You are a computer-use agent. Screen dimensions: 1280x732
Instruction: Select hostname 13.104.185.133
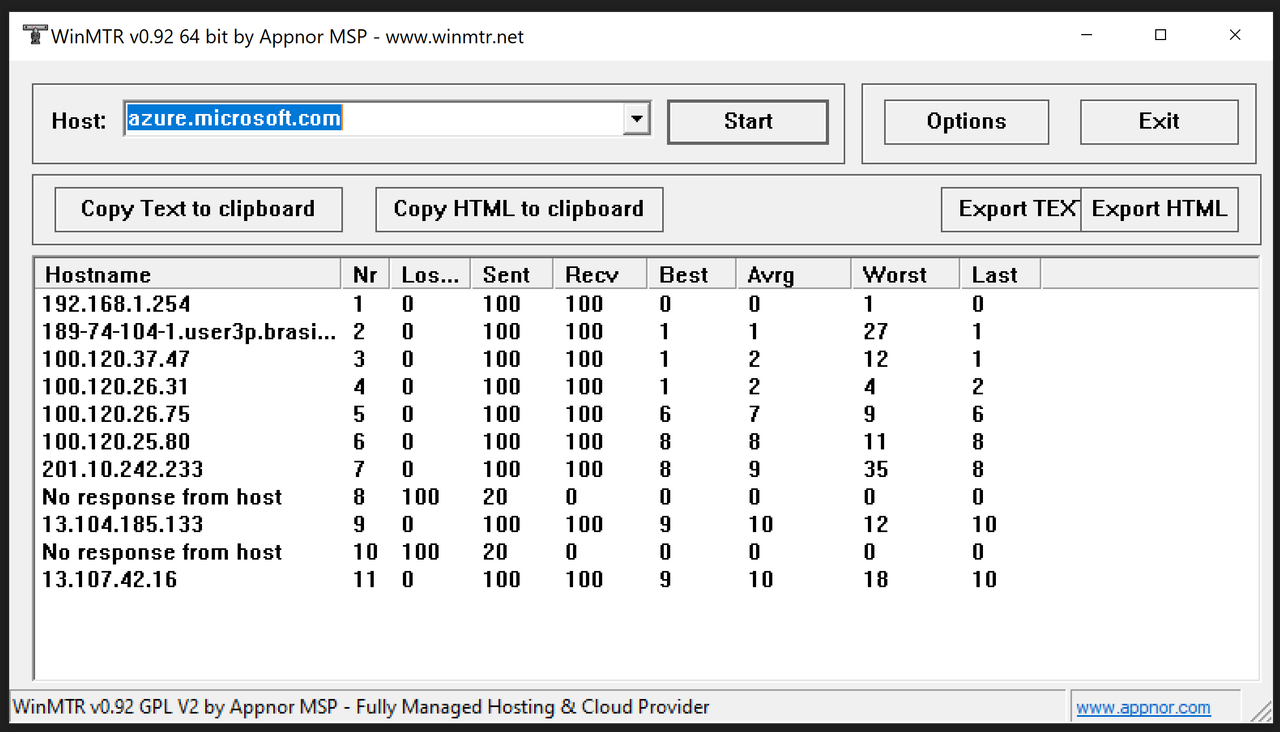tap(122, 524)
